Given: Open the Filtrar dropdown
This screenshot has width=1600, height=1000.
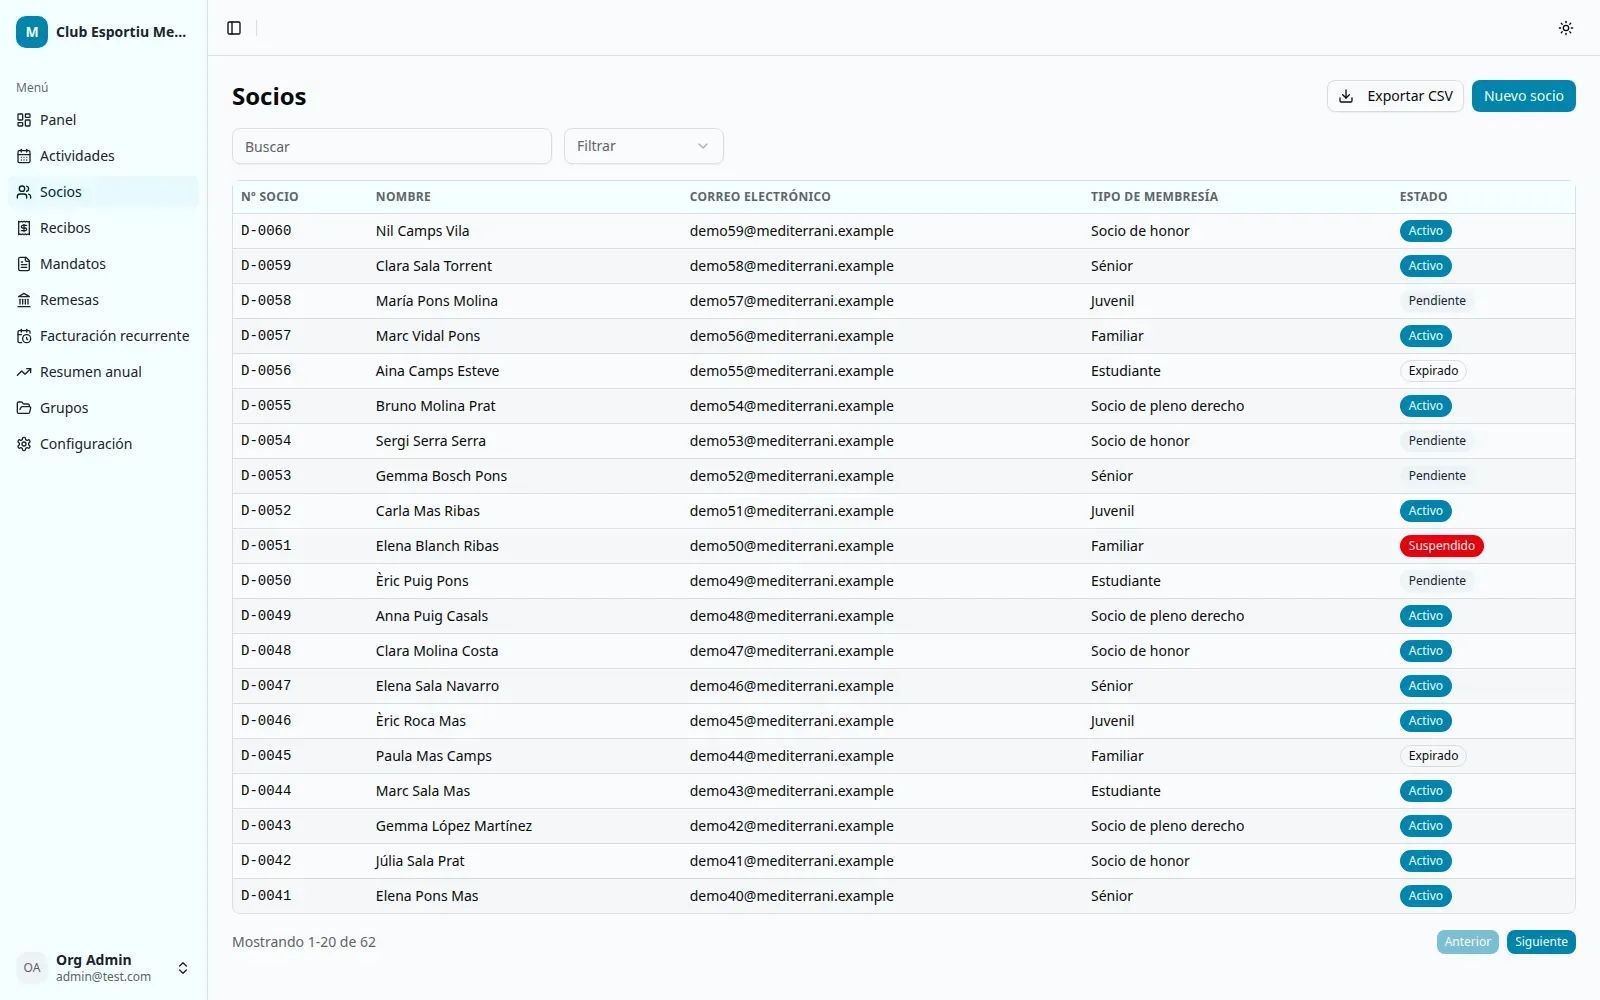Looking at the screenshot, I should coord(643,146).
